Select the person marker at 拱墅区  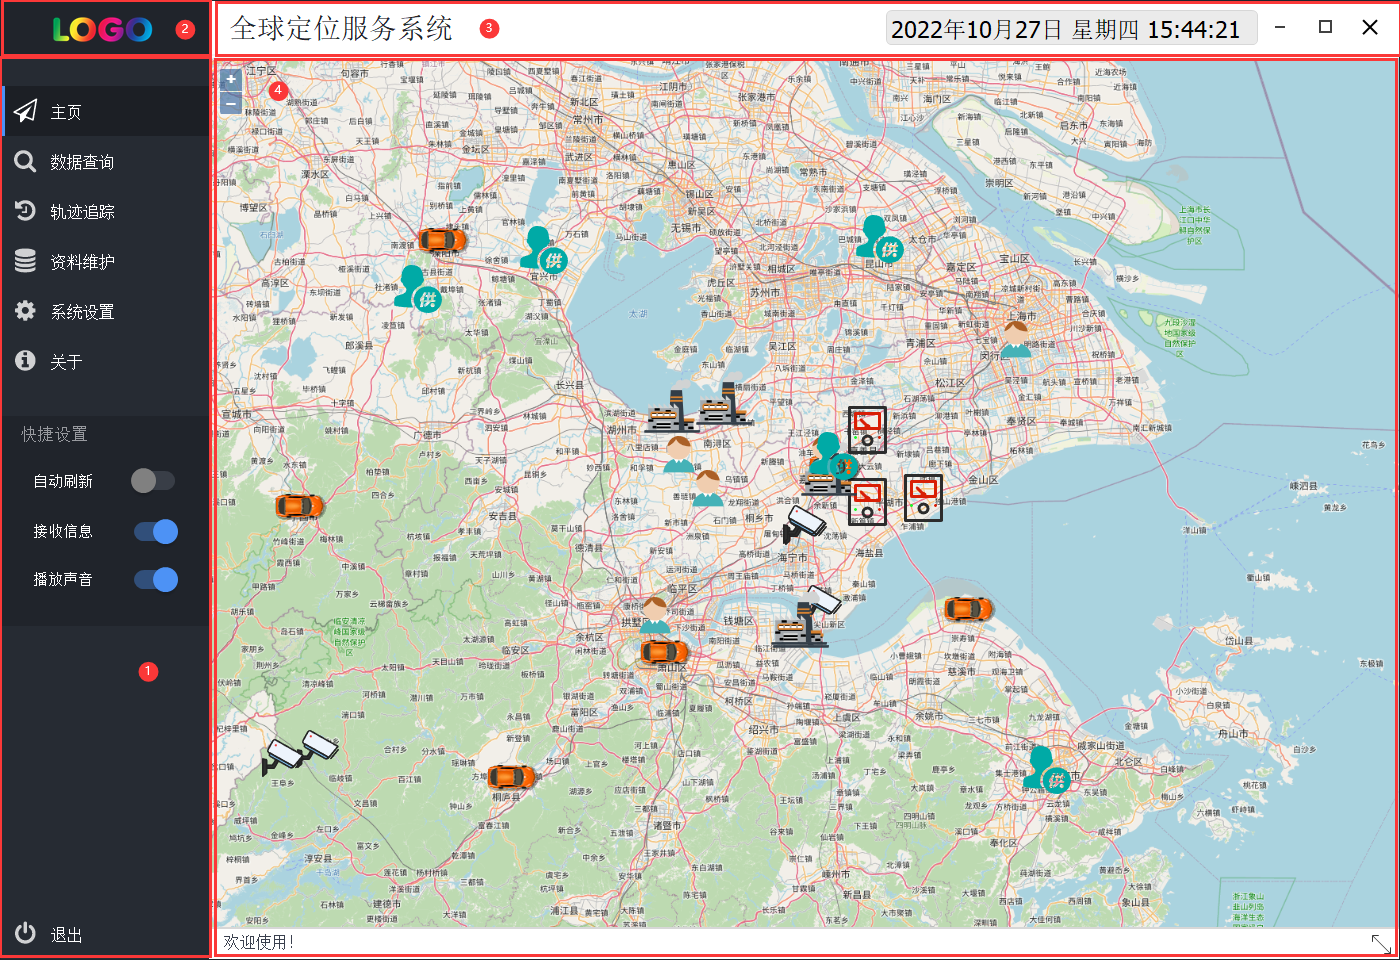pos(655,615)
